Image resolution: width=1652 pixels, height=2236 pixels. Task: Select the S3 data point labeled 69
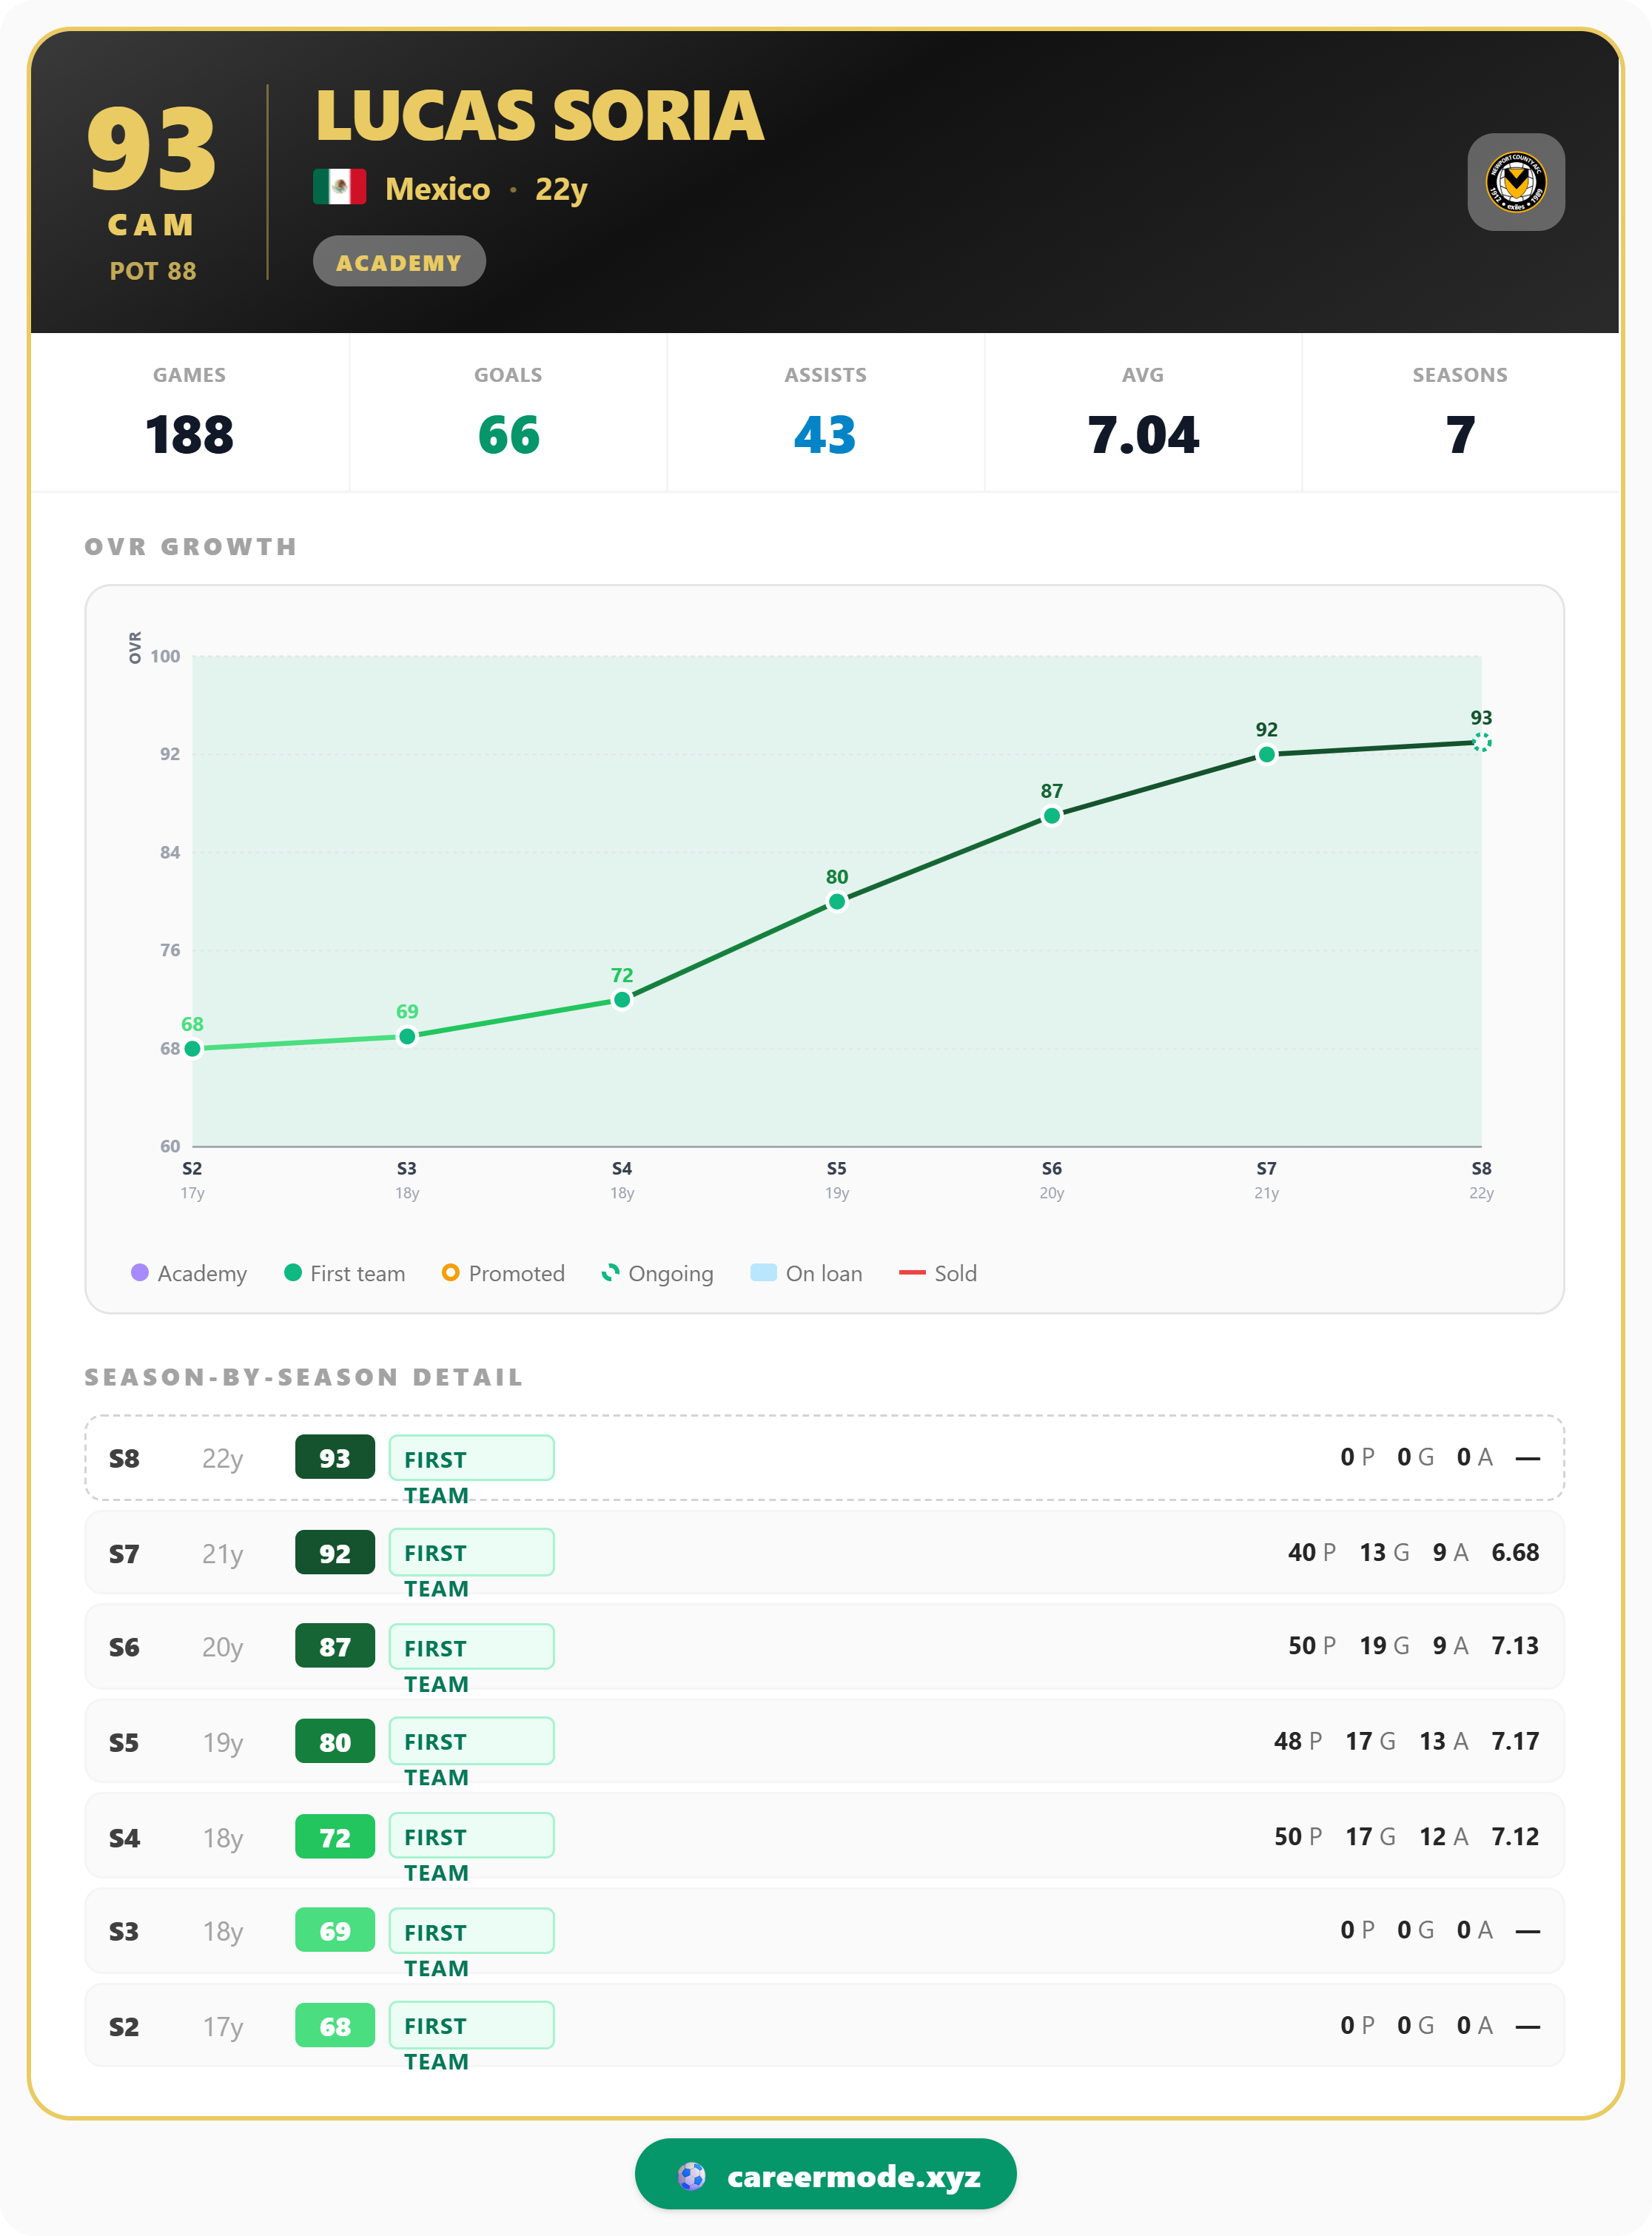click(407, 1036)
